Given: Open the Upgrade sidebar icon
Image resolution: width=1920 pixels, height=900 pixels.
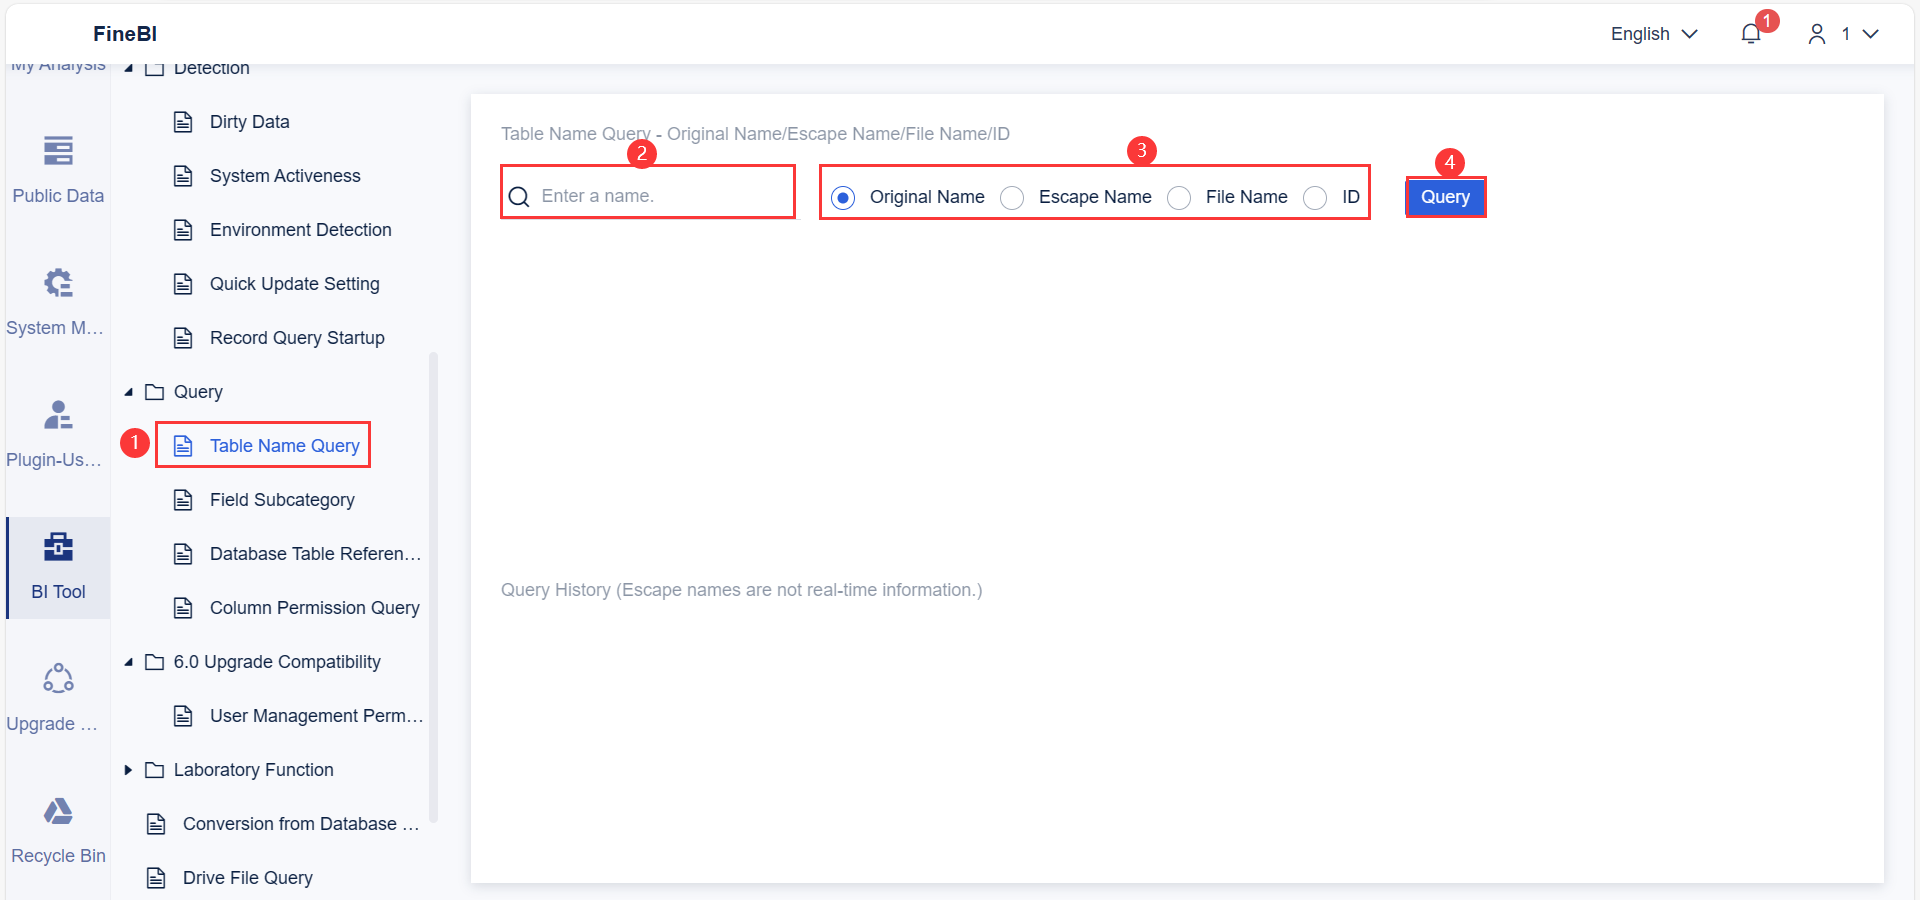Looking at the screenshot, I should tap(58, 679).
